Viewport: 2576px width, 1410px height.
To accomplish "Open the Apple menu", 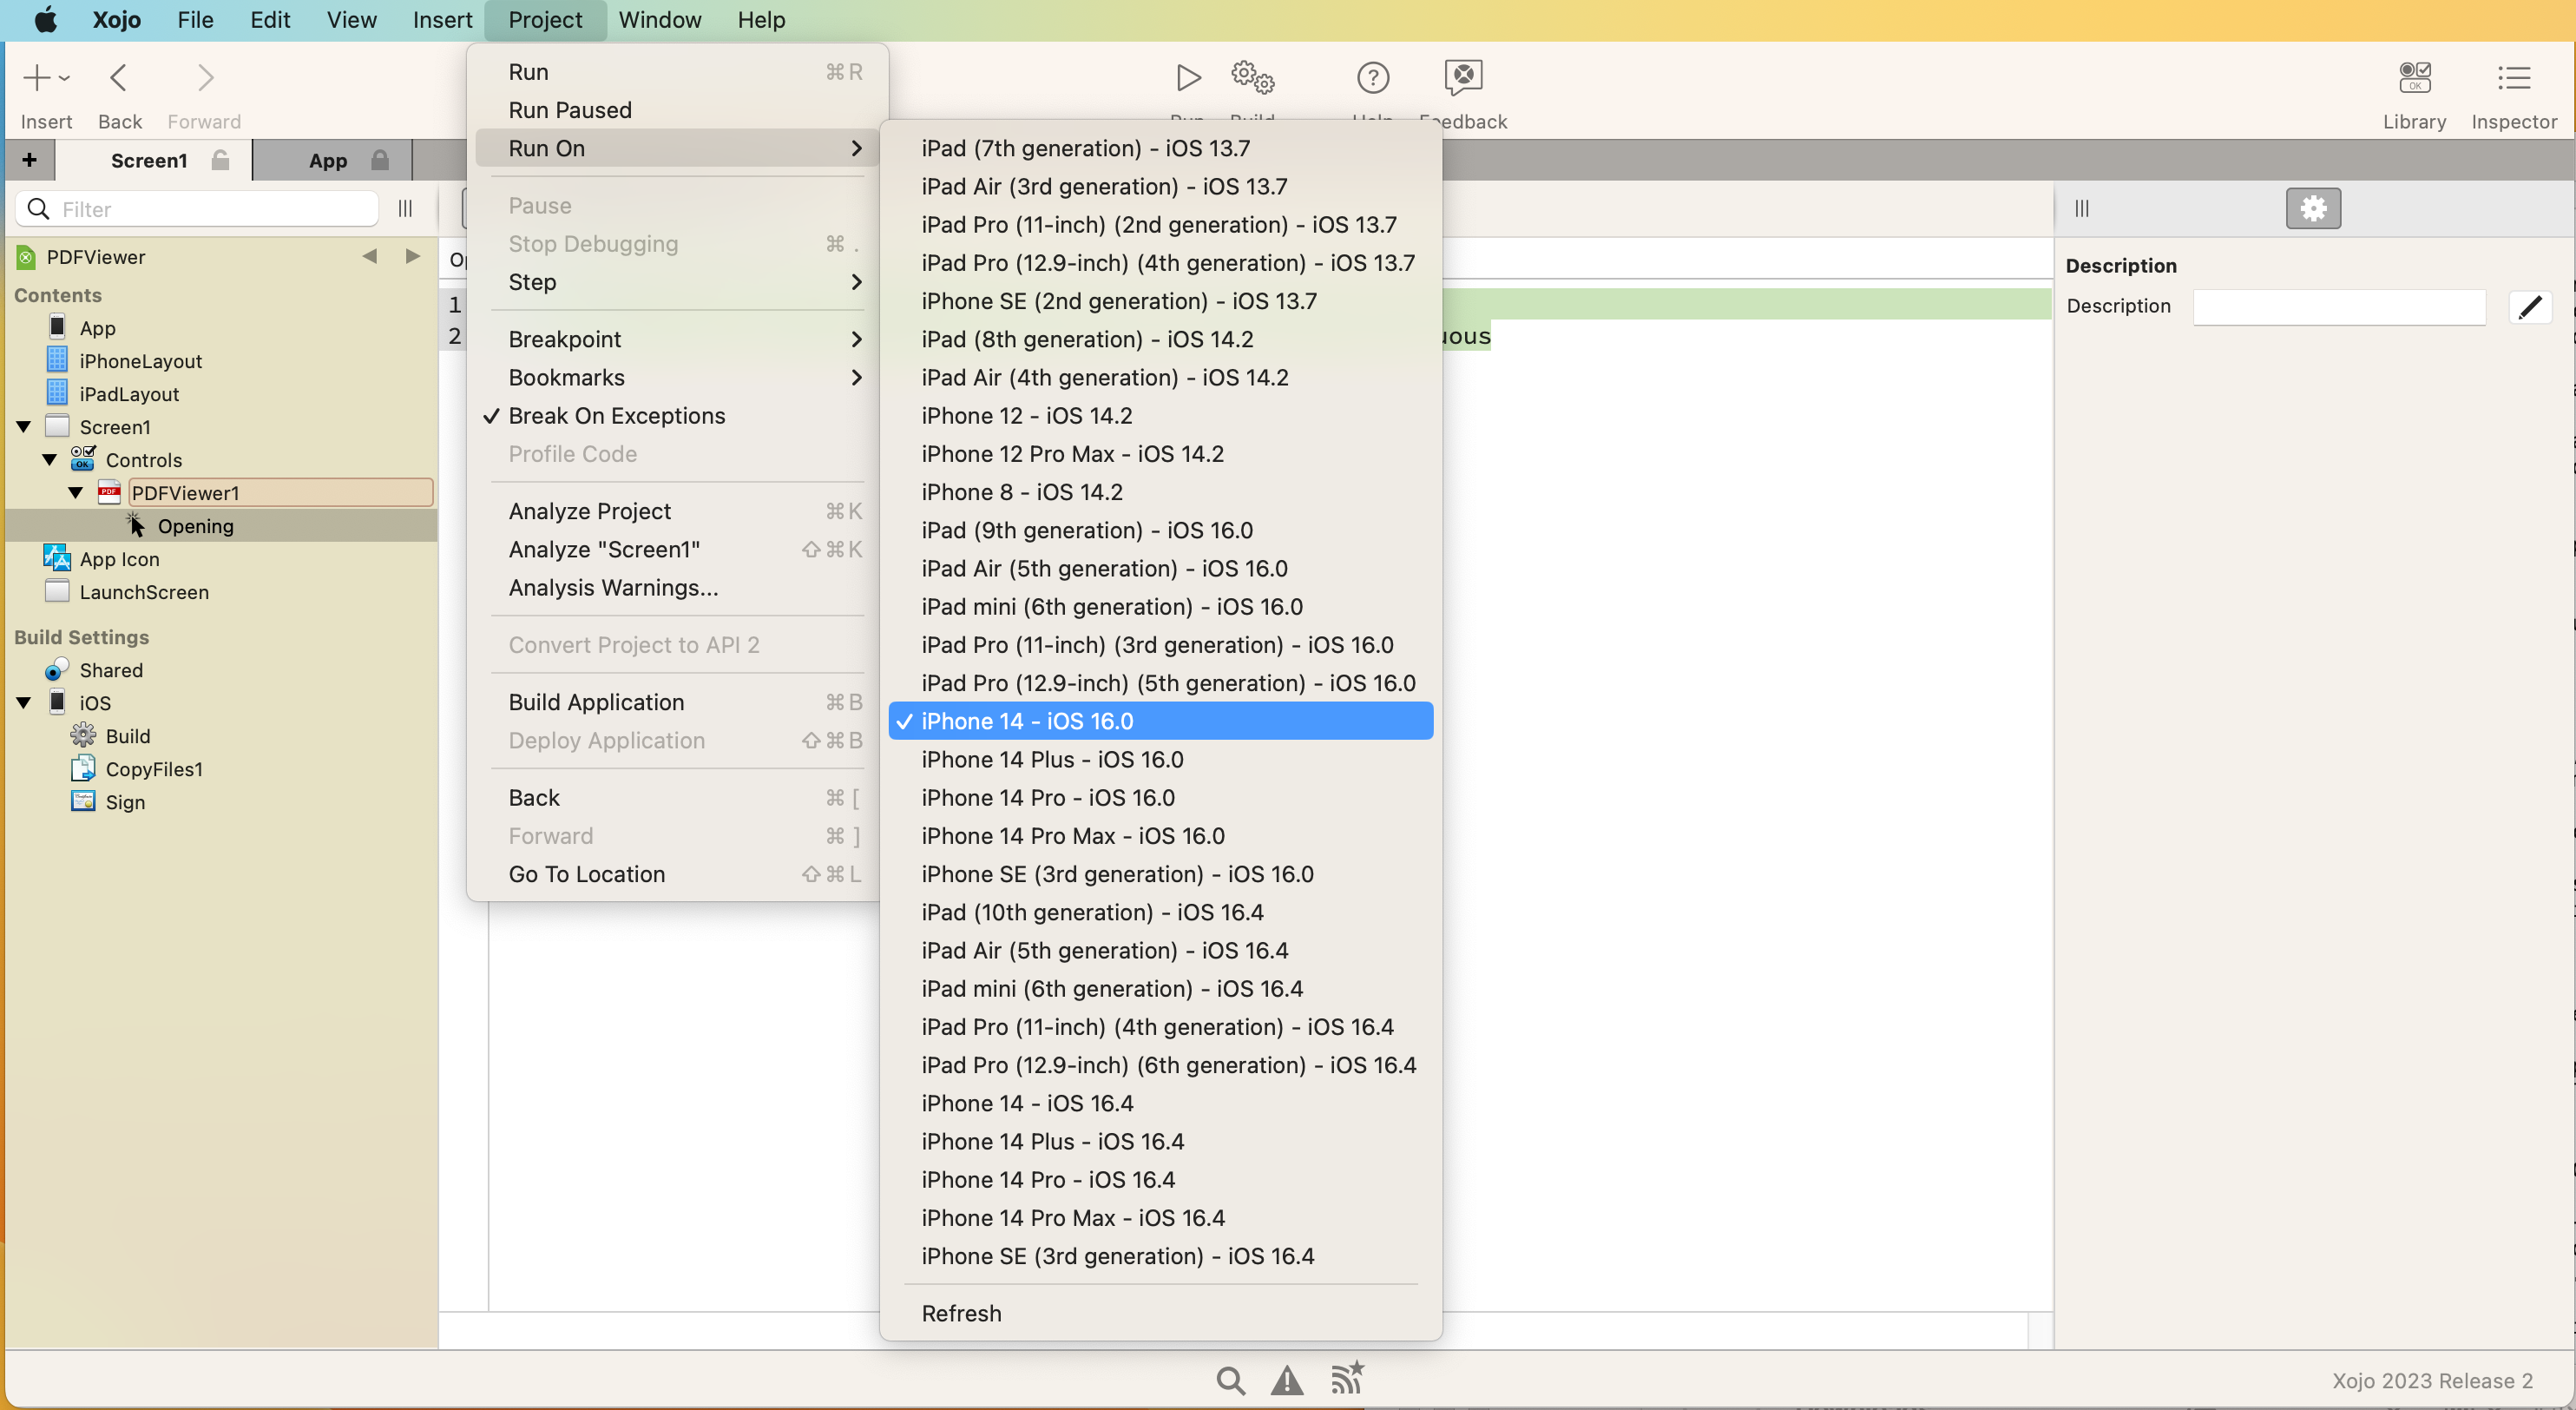I will click(x=45, y=20).
